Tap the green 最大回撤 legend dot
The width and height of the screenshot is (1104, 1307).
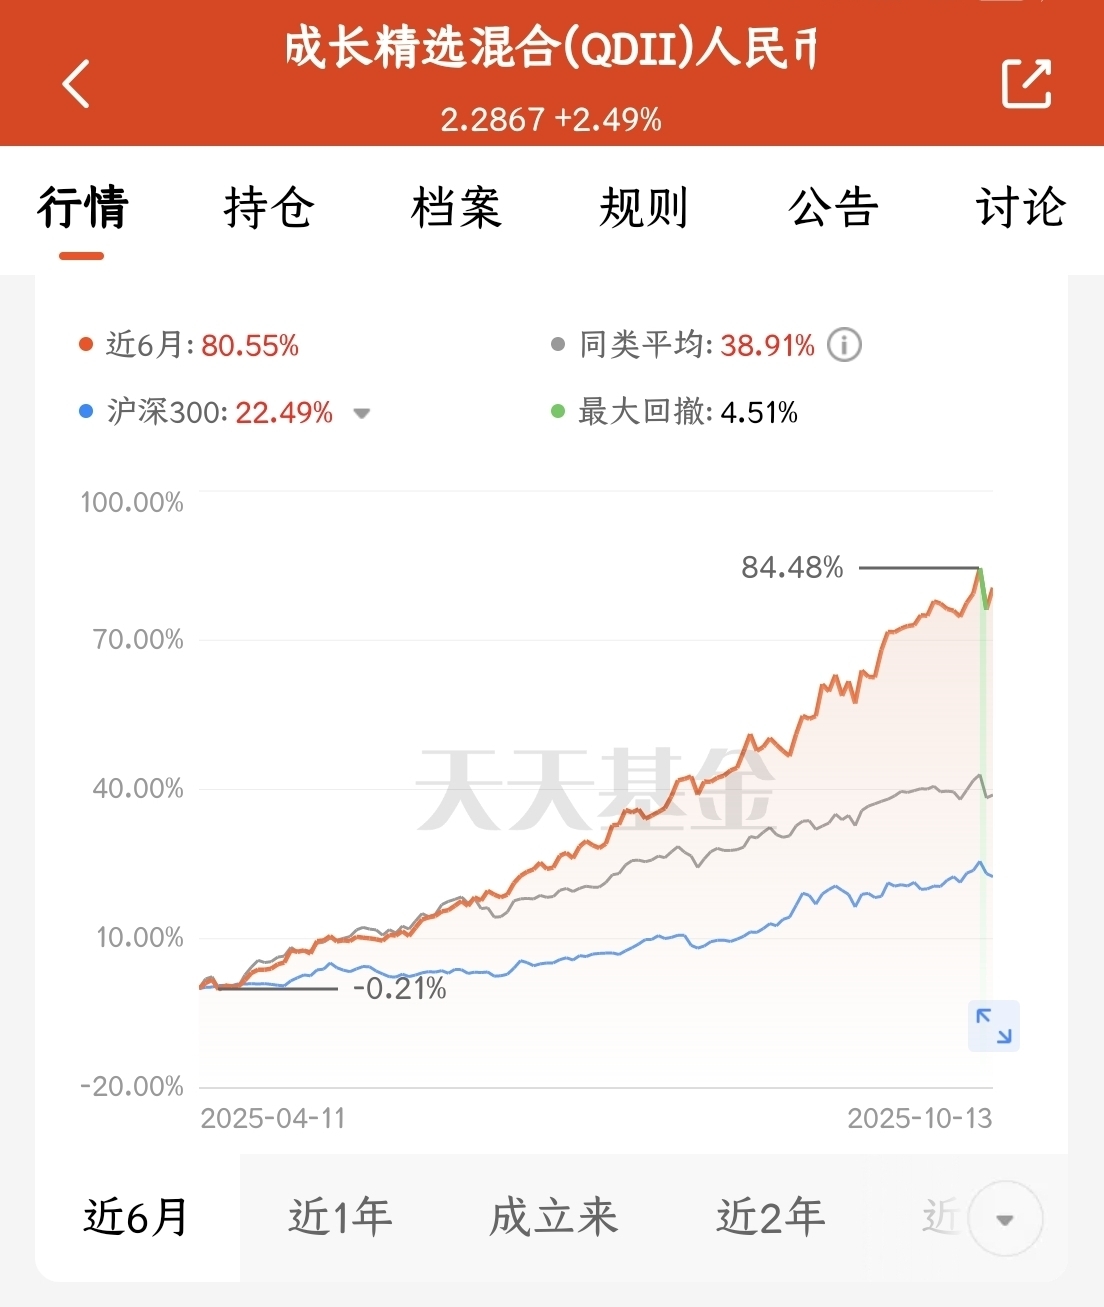558,411
